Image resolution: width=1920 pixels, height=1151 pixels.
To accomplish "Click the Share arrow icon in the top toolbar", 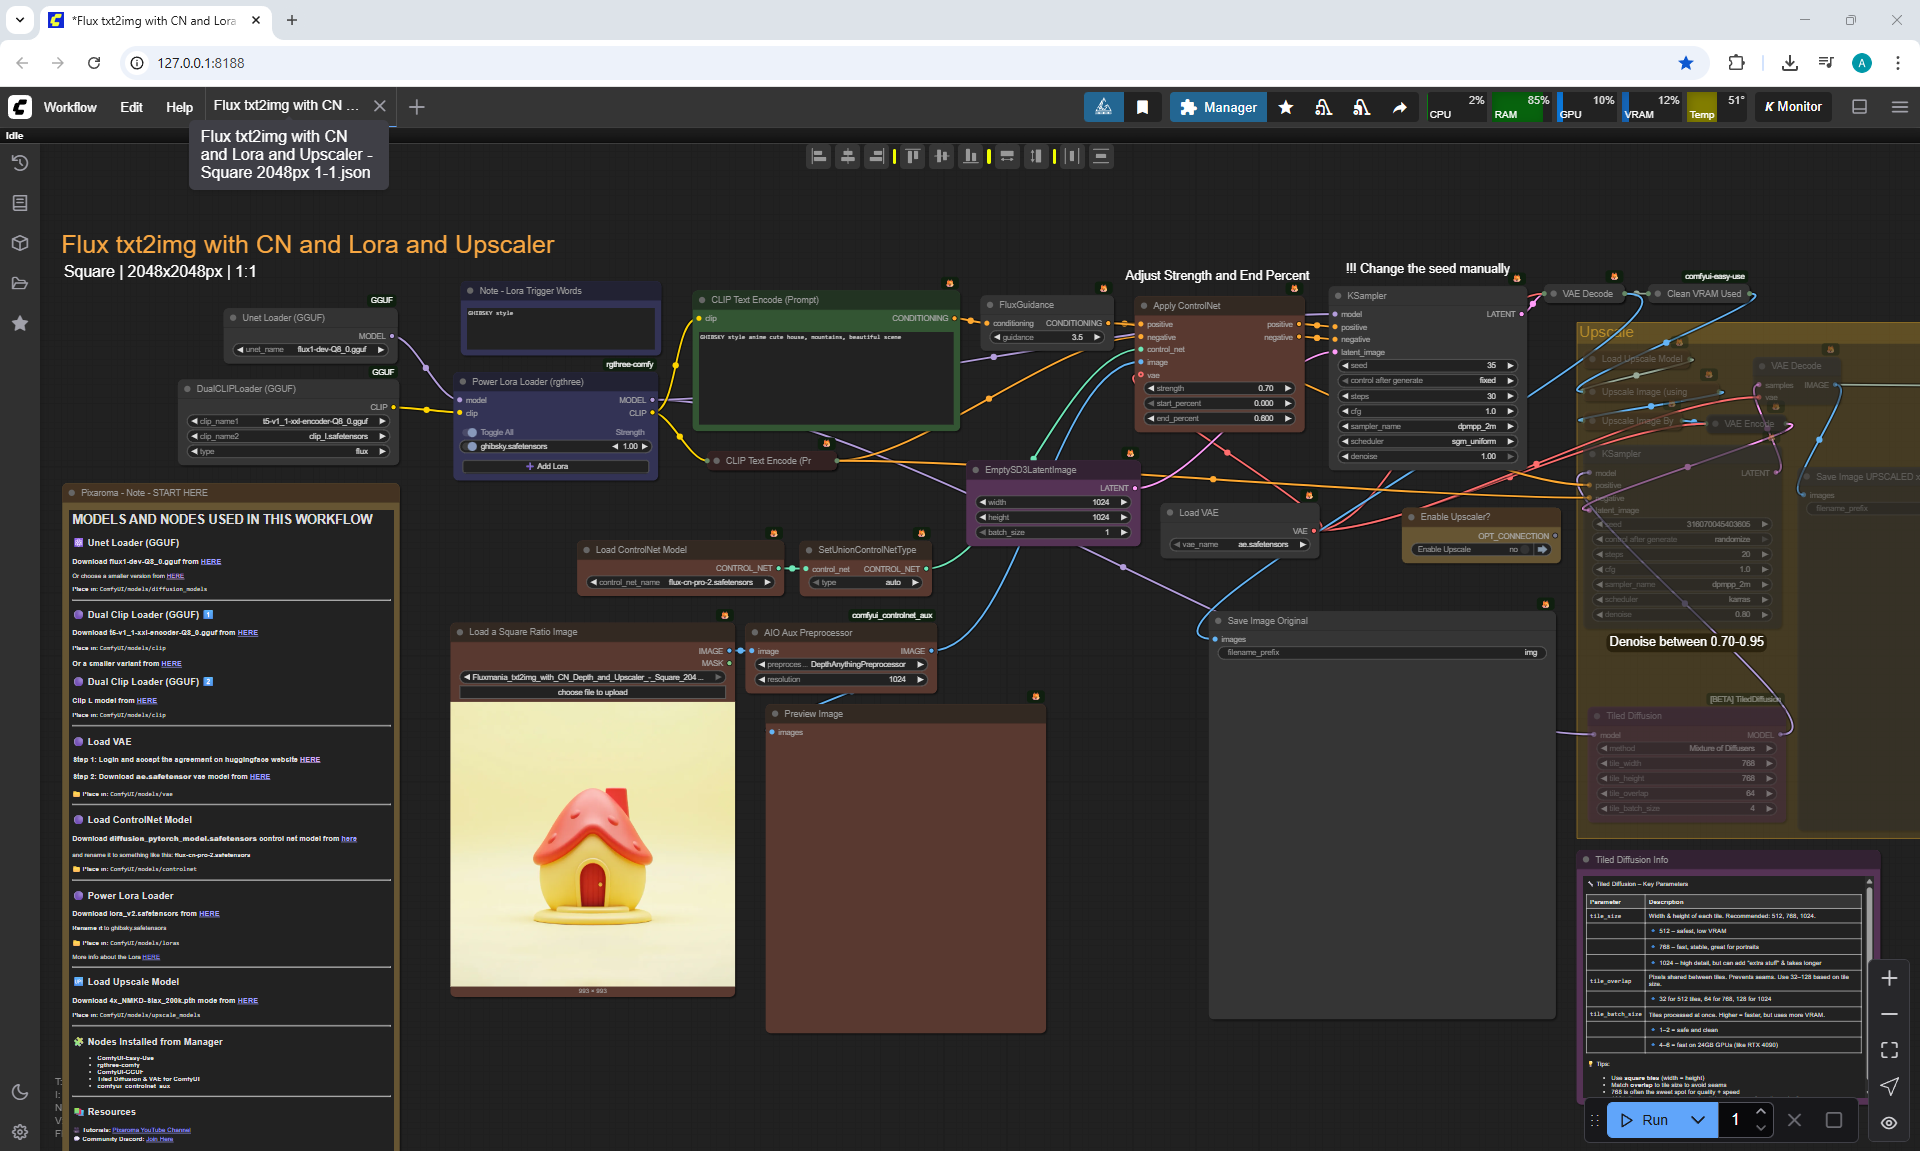I will [1400, 107].
